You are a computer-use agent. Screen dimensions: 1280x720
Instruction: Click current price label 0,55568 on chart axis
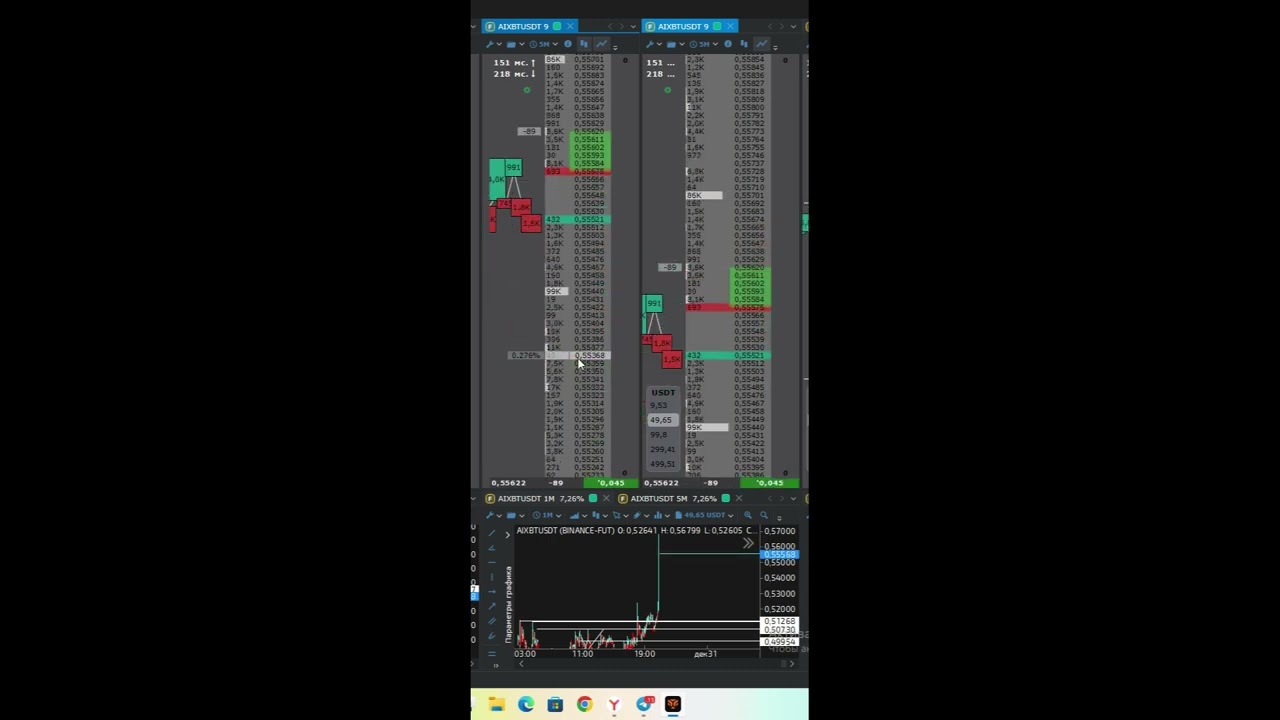780,555
